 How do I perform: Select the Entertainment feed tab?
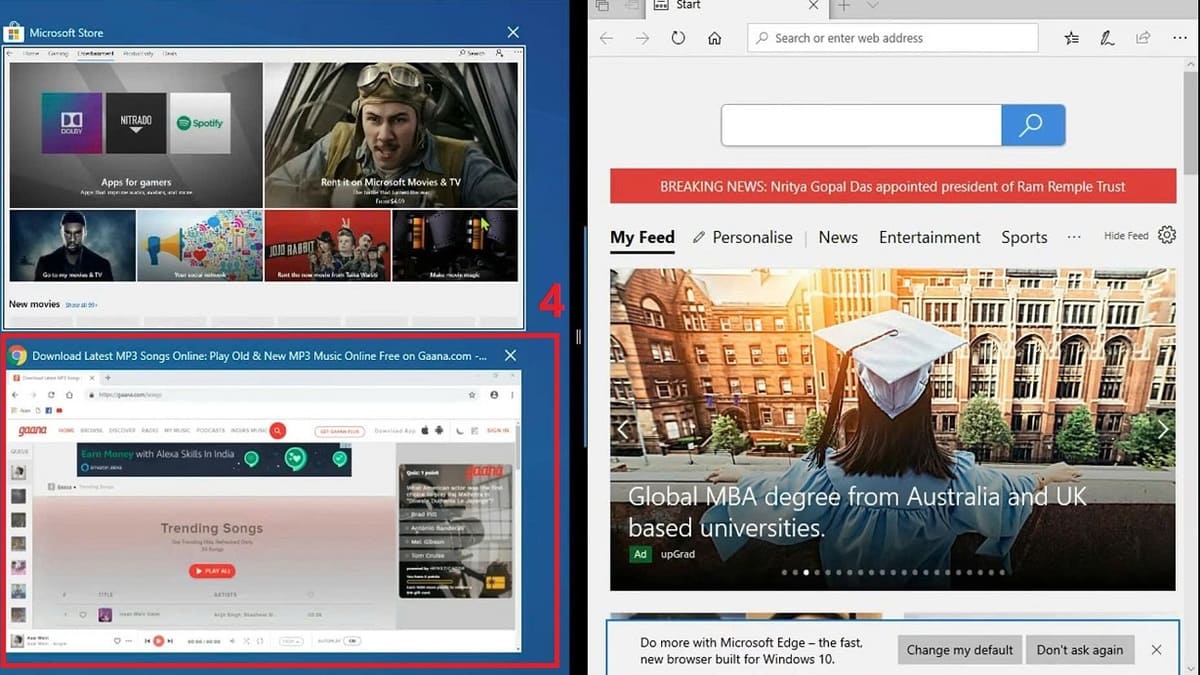[x=929, y=237]
